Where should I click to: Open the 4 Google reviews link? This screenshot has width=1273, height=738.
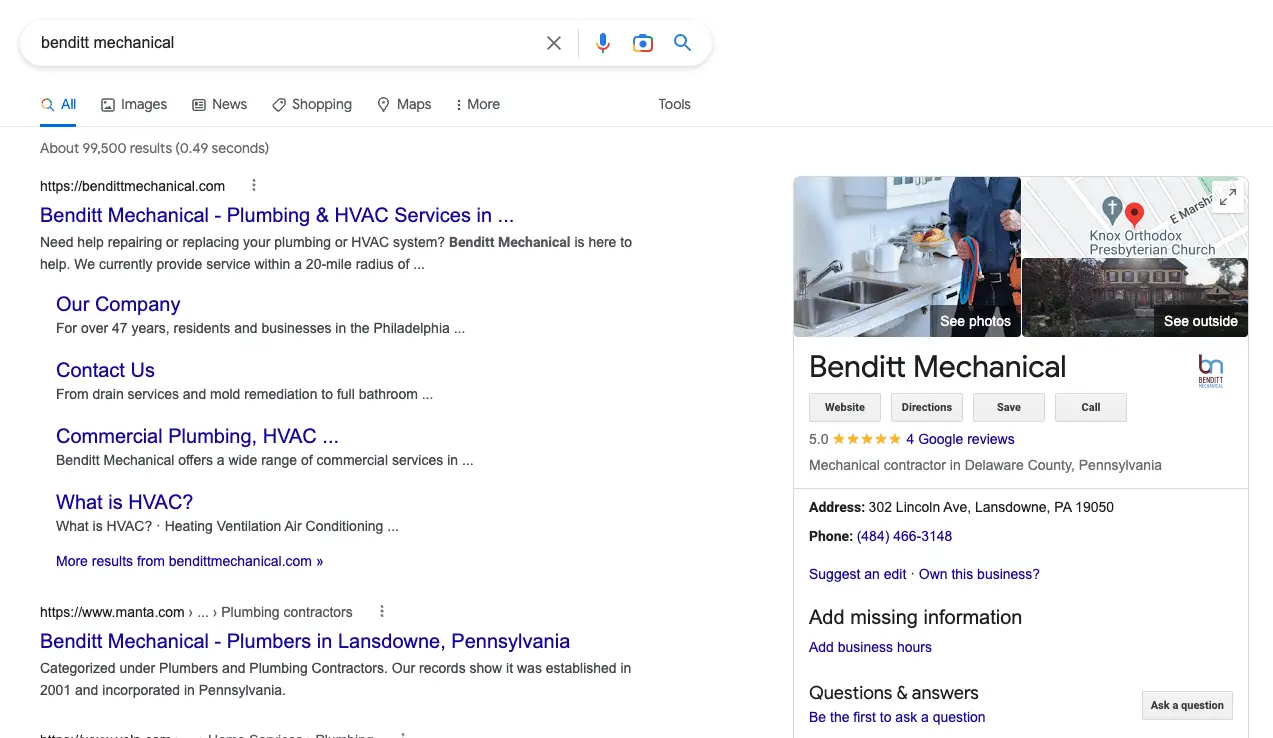(x=960, y=439)
